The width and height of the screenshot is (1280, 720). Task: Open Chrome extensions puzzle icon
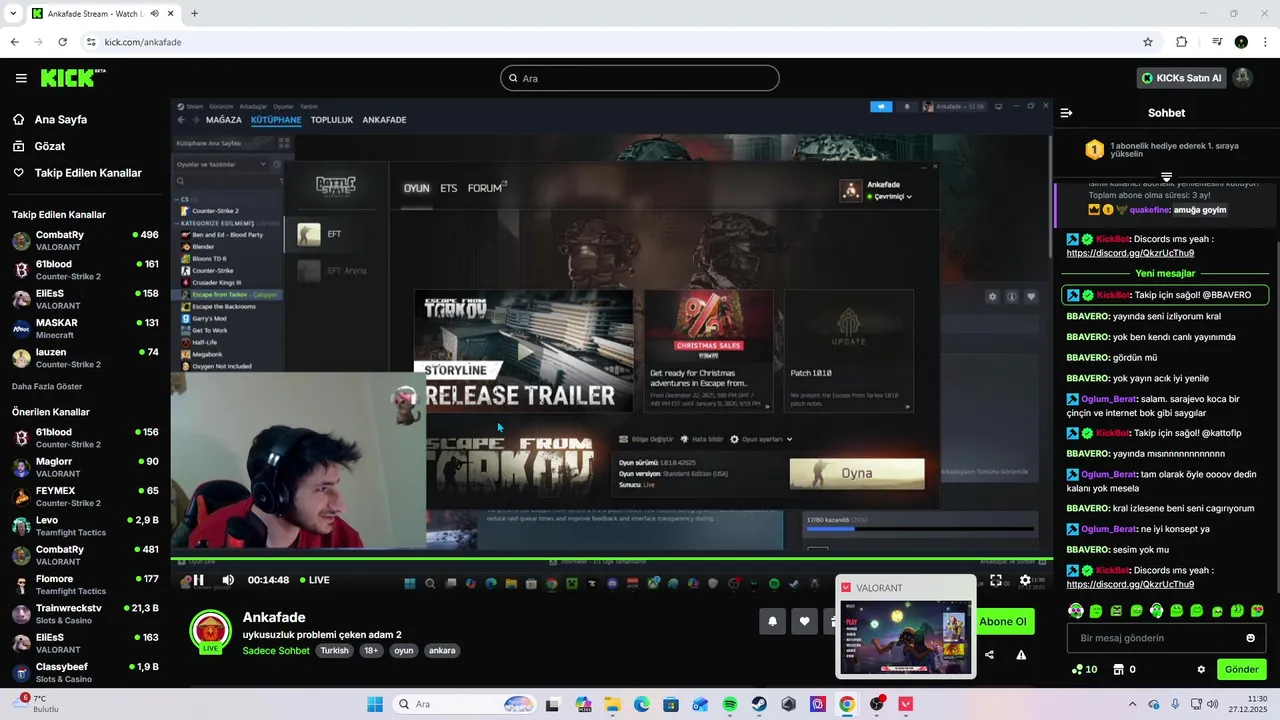1182,42
